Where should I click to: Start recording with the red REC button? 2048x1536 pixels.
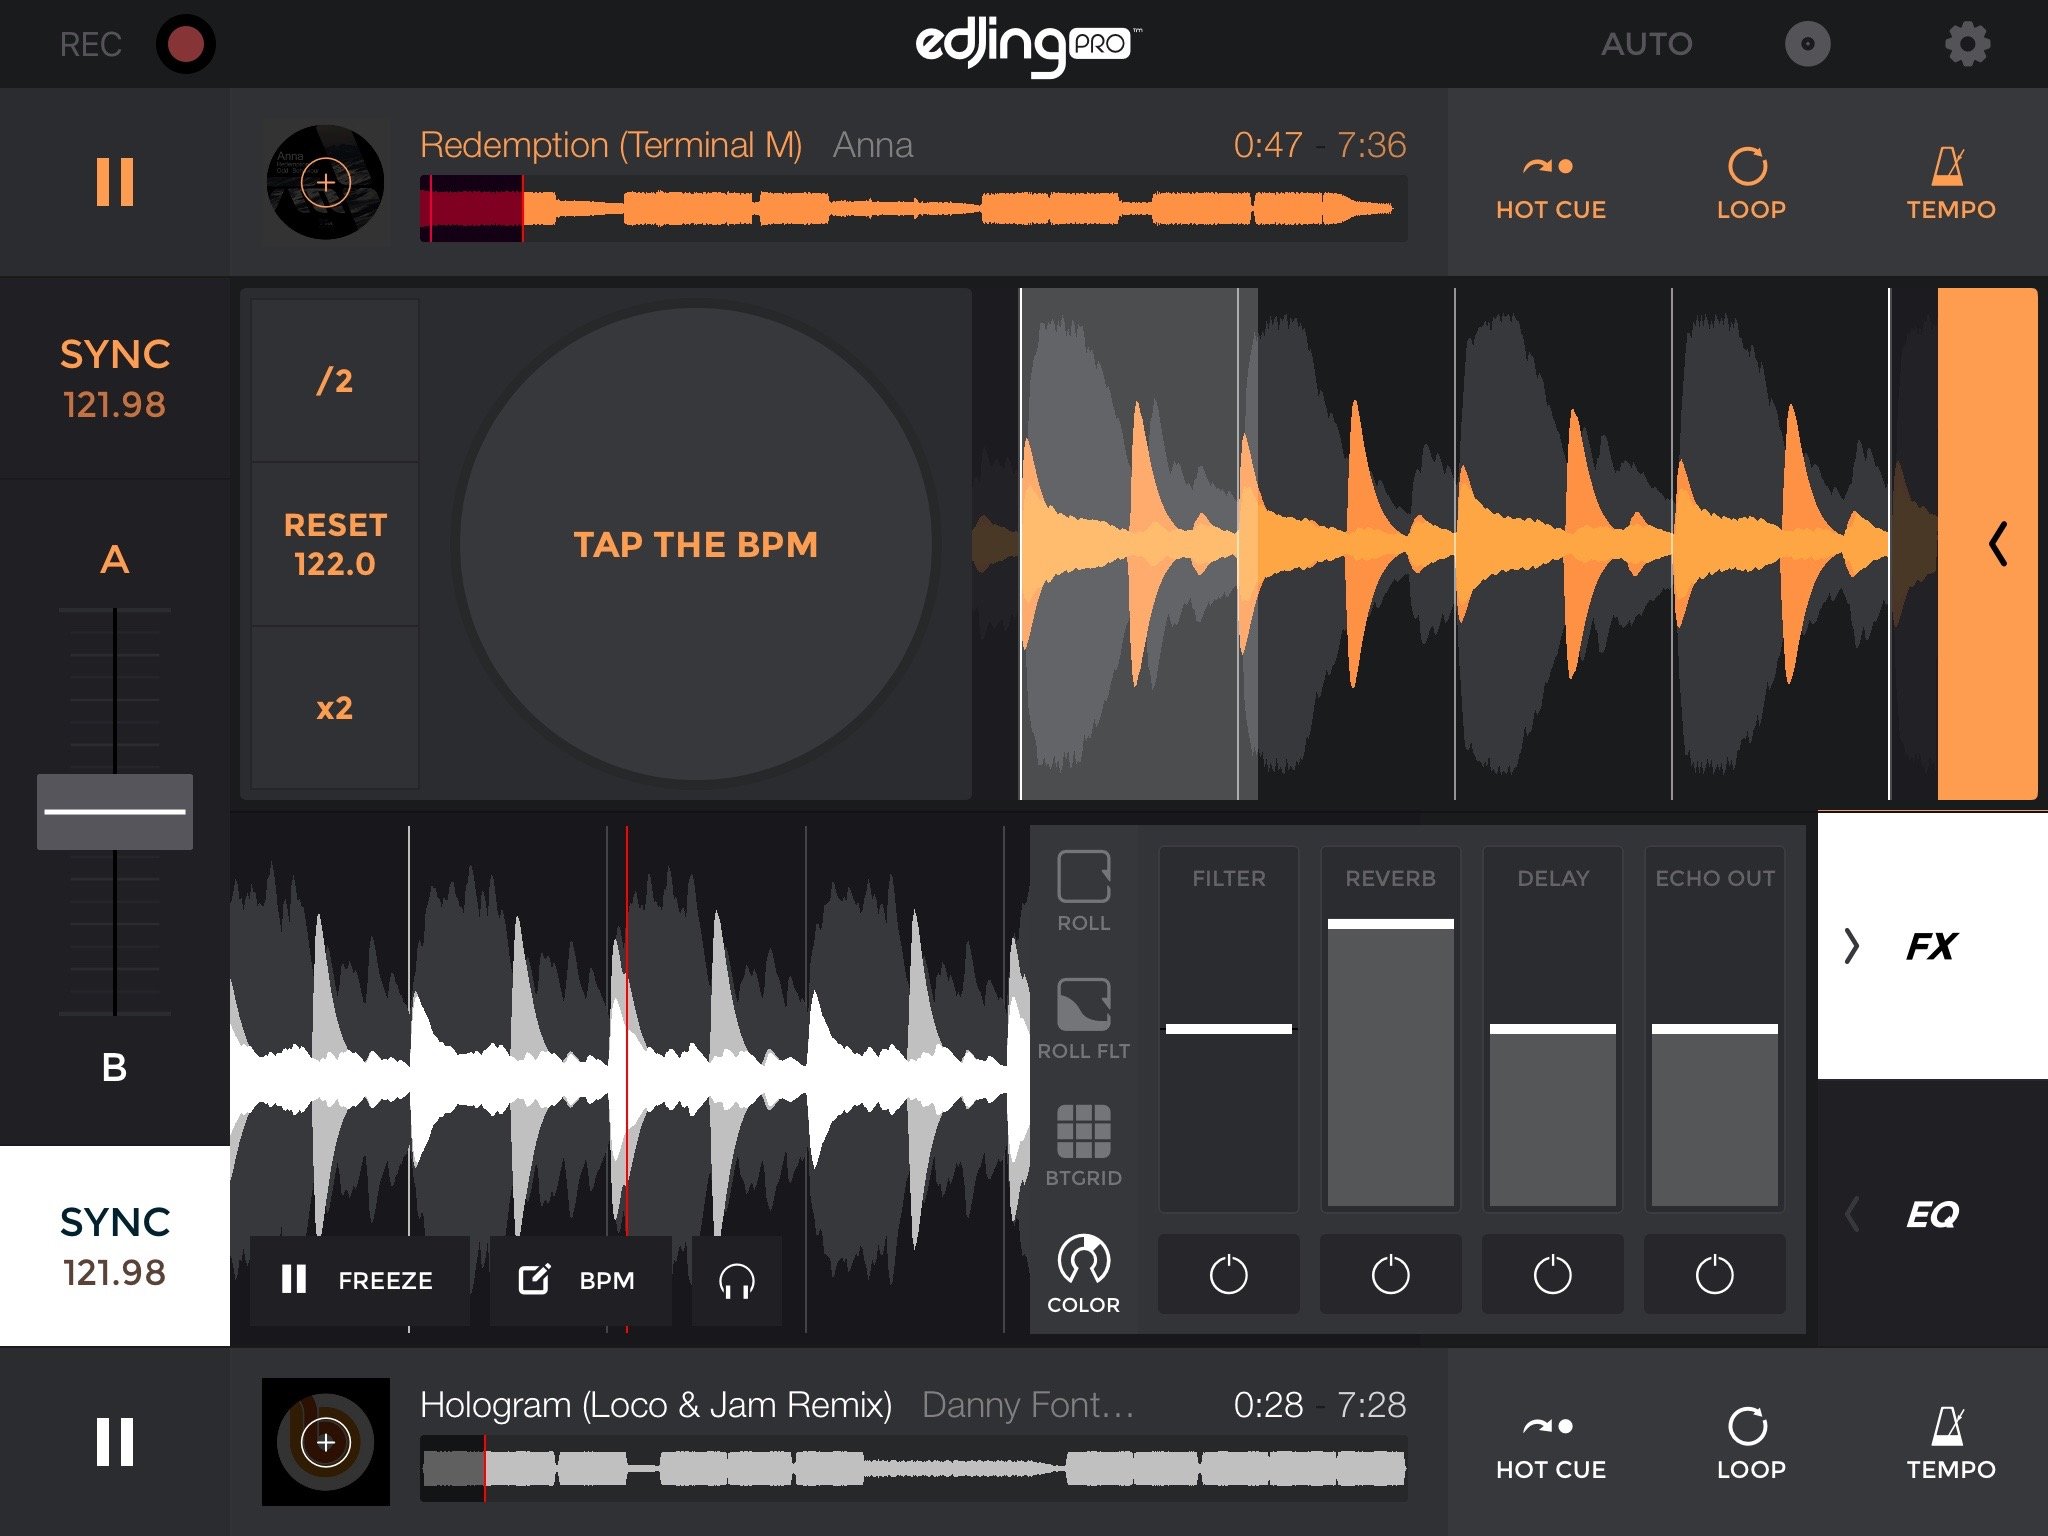[x=185, y=44]
